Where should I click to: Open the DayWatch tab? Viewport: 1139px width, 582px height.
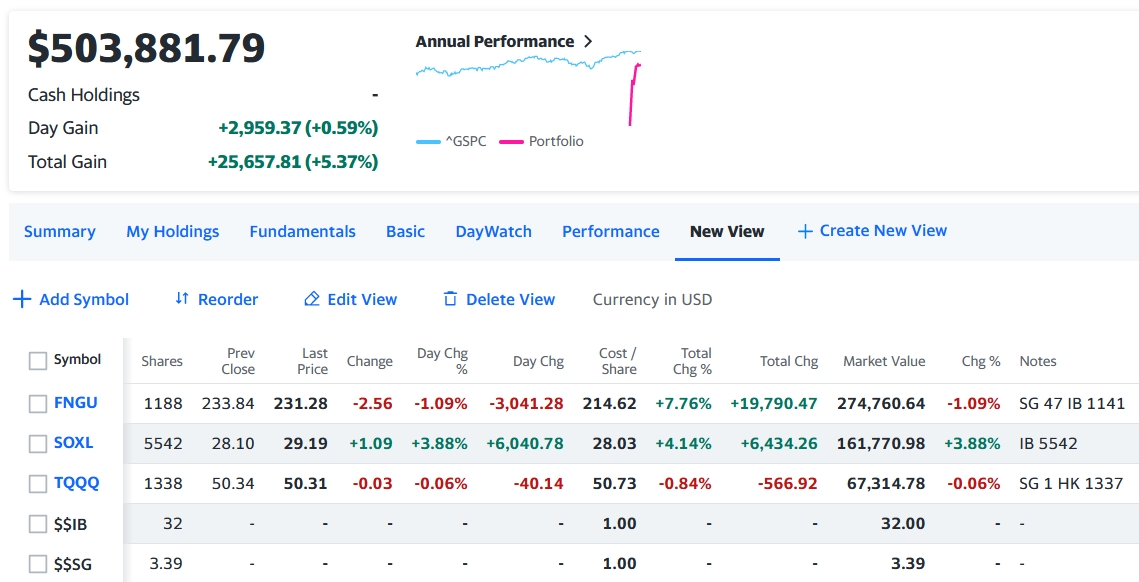pos(493,231)
